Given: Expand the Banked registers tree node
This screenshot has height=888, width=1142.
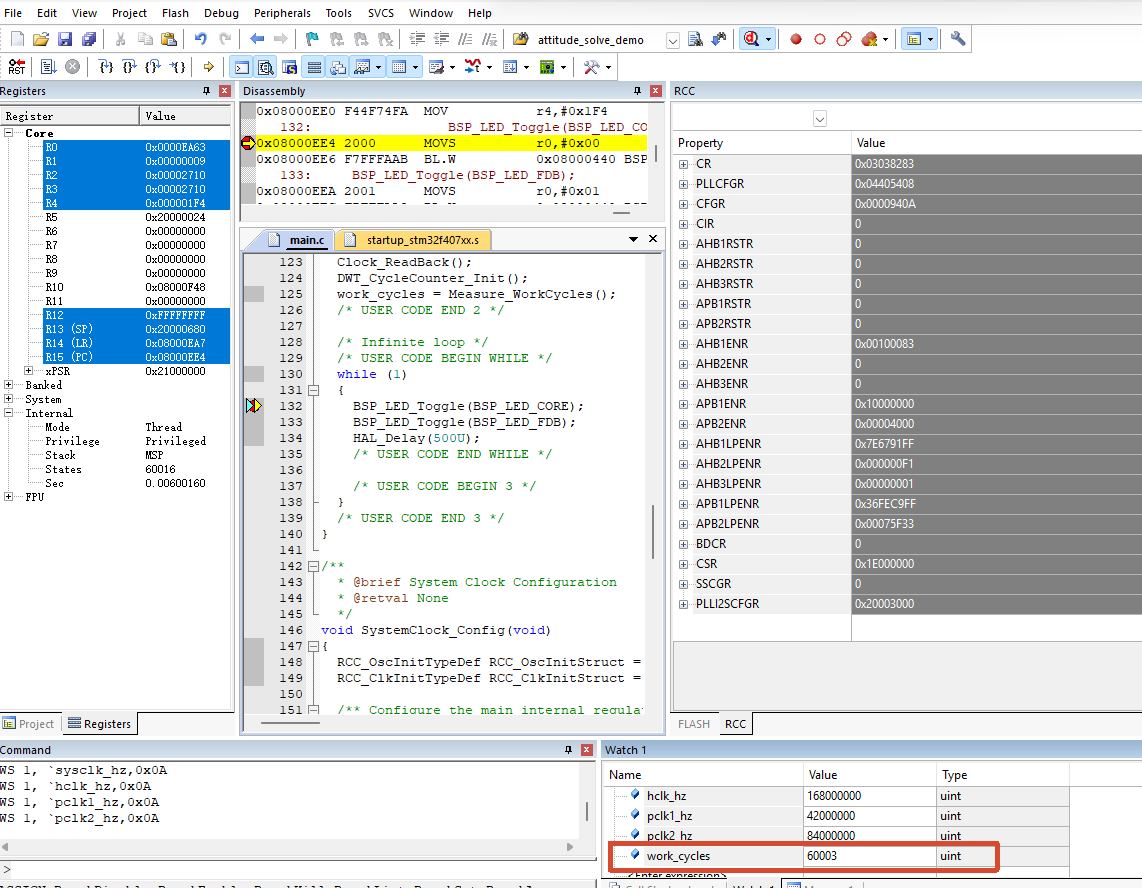Looking at the screenshot, I should click(9, 385).
